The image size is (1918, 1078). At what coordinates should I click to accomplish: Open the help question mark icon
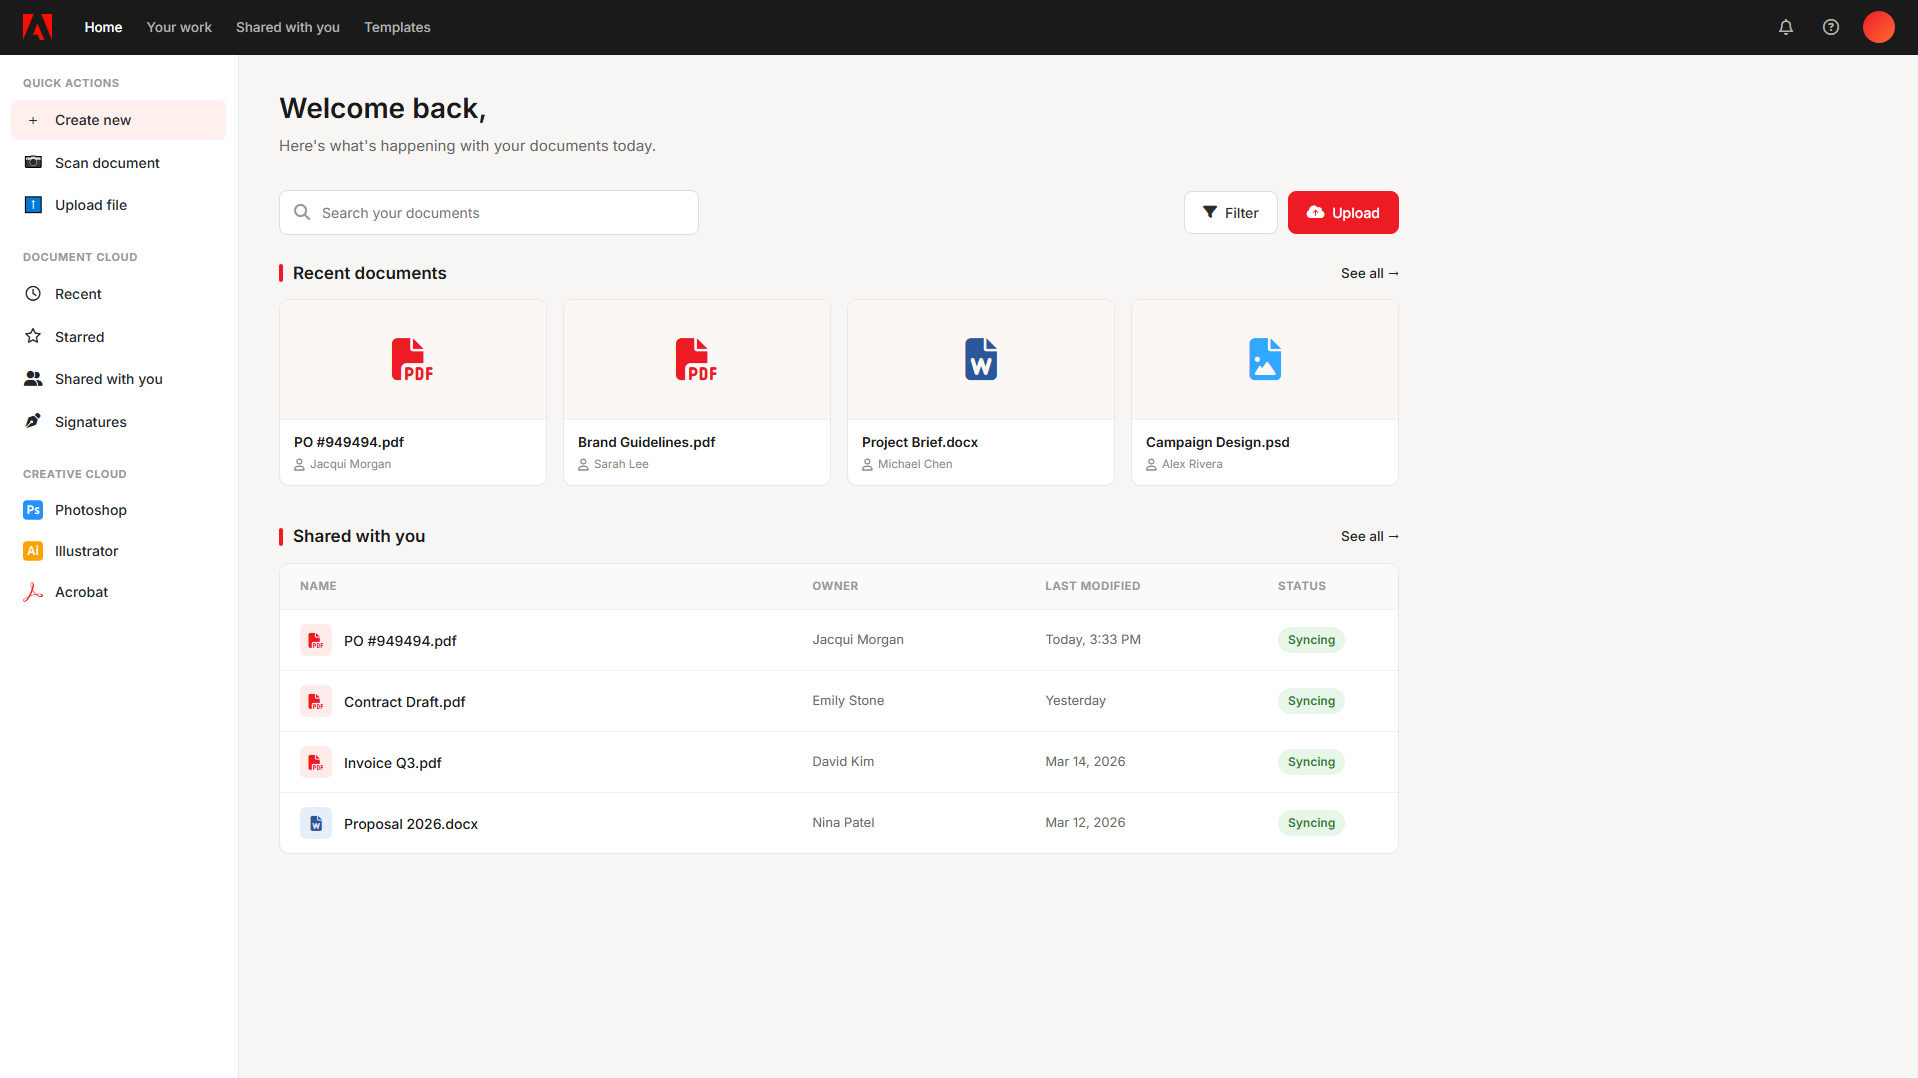click(x=1831, y=27)
